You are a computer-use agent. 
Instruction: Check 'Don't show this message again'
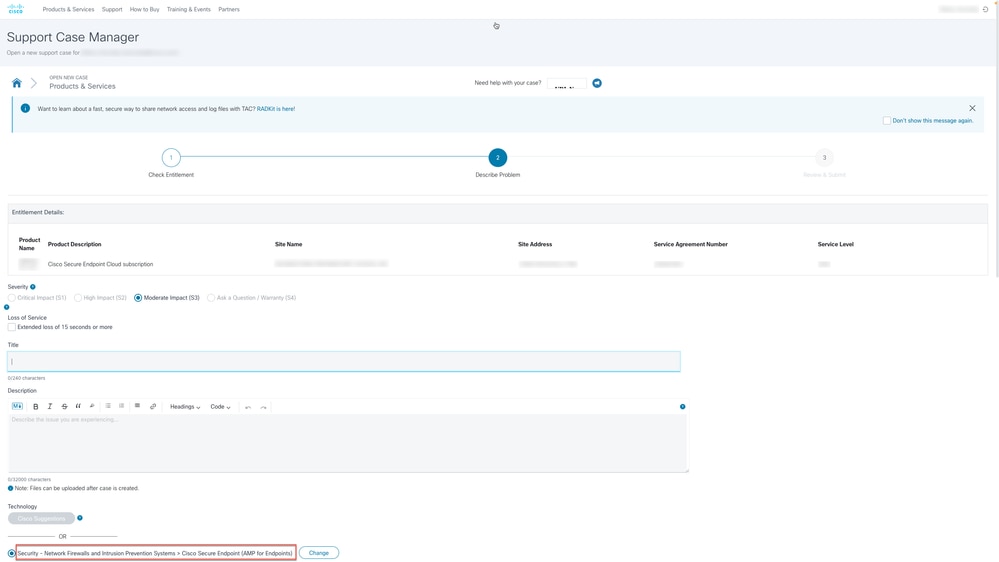(x=887, y=120)
